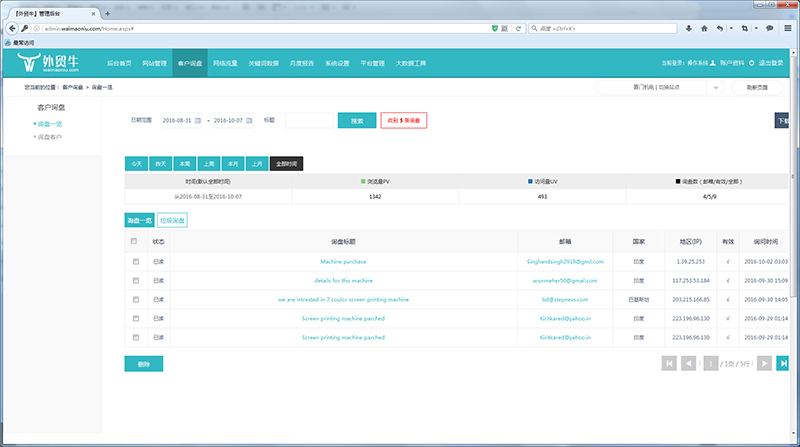Go to the previous page arrow
The width and height of the screenshot is (800, 447).
point(688,363)
